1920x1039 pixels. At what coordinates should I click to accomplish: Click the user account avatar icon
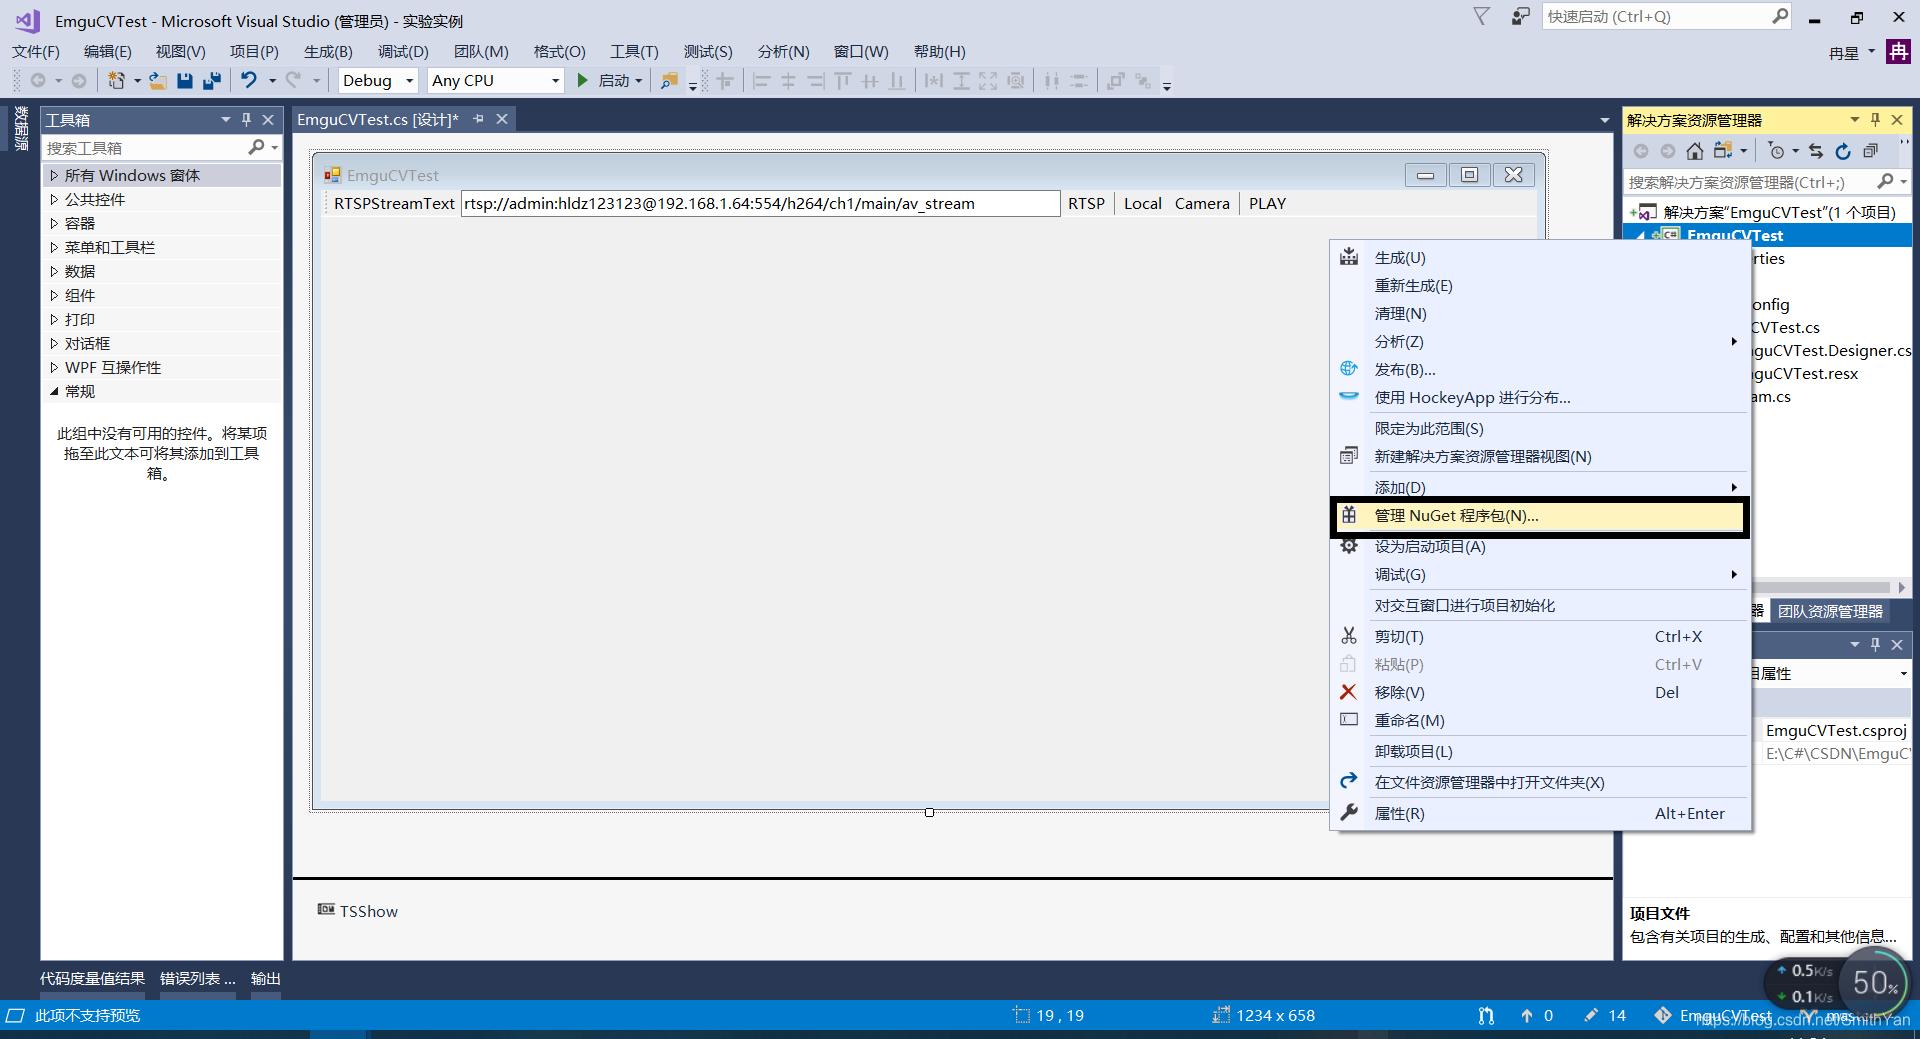1897,51
